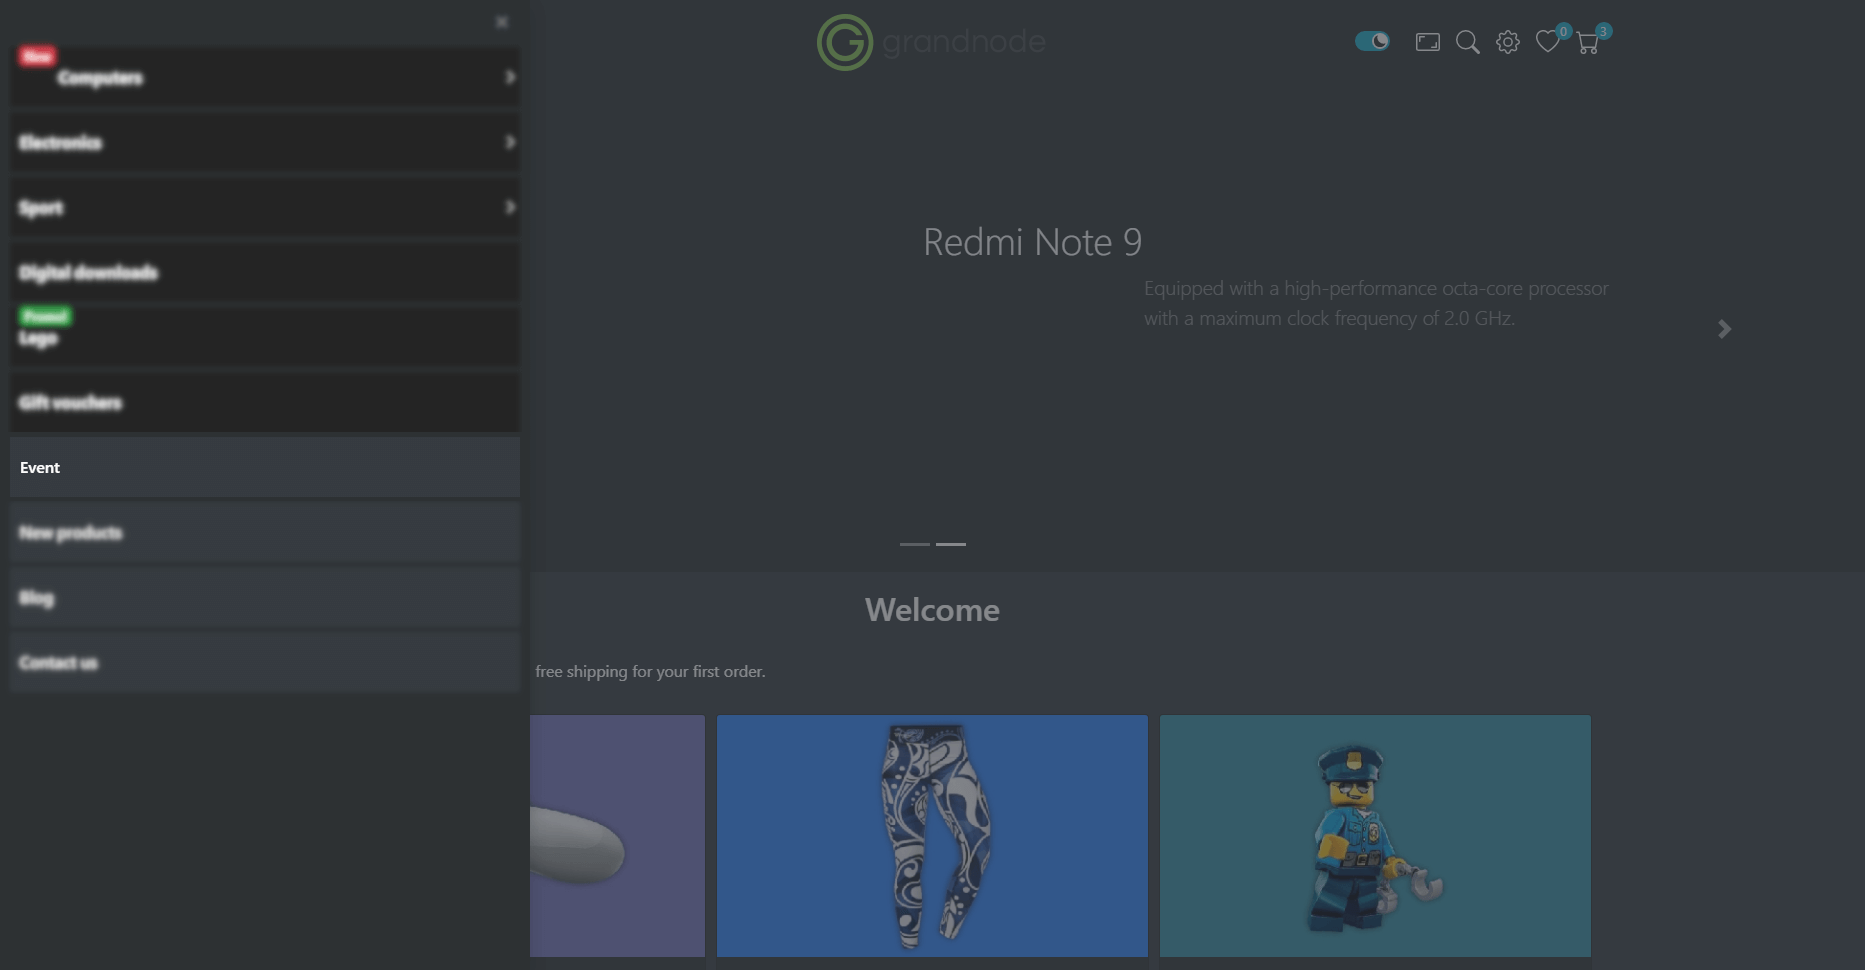Open the fullscreen view icon
The width and height of the screenshot is (1865, 970).
coord(1428,42)
